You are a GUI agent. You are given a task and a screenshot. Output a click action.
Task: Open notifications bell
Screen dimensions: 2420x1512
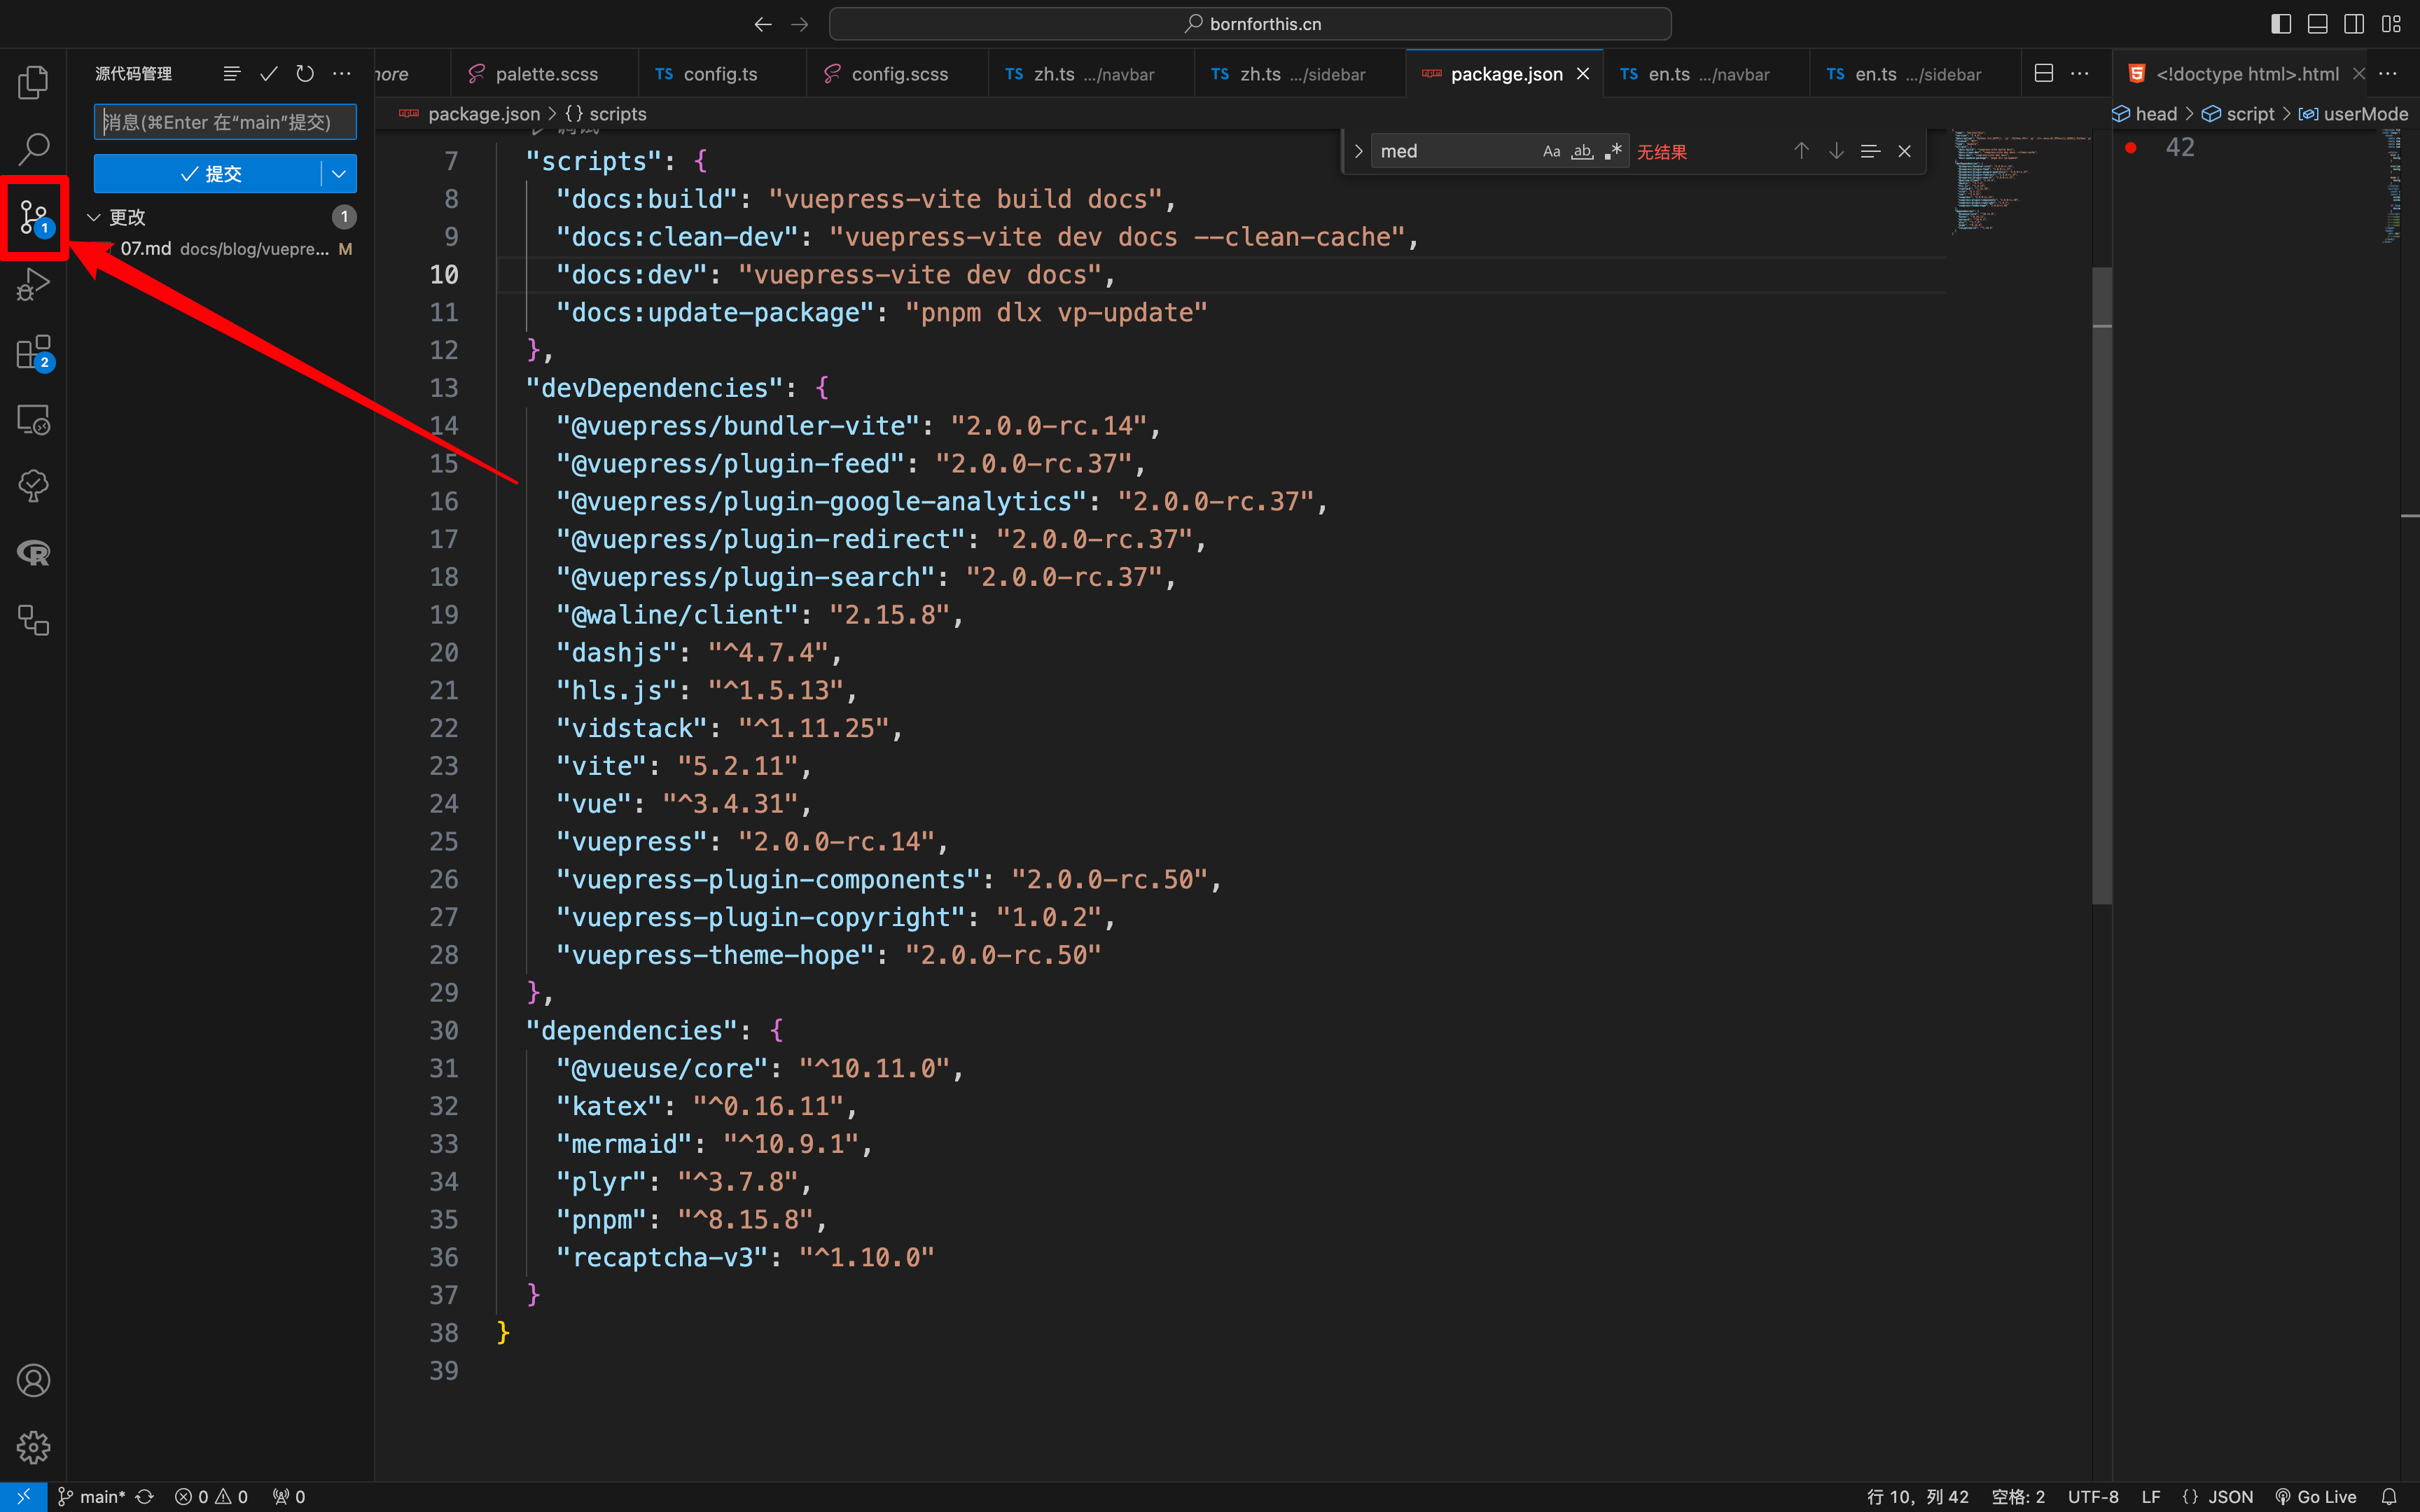coord(2389,1497)
